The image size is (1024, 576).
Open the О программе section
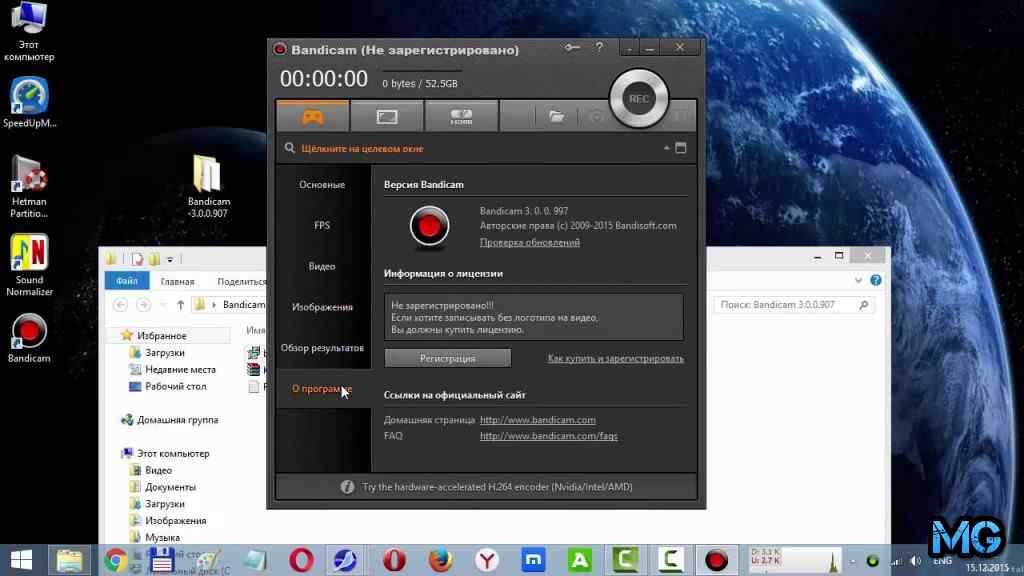tap(322, 389)
